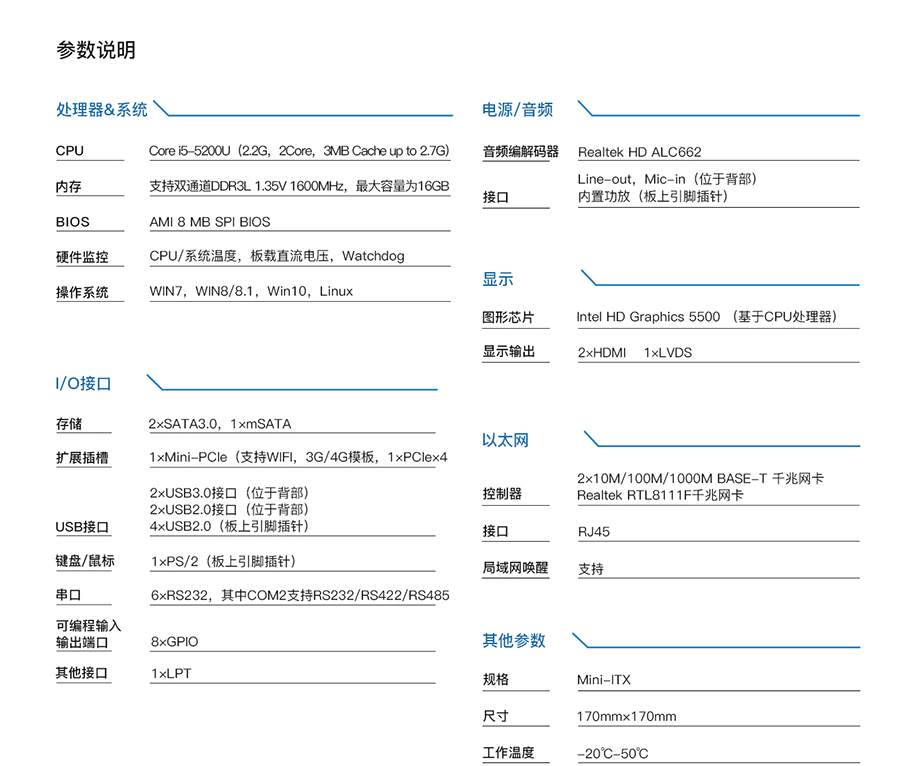Select the 6×RS232 serial port line
Screen dimensions: 915x766
click(x=299, y=595)
